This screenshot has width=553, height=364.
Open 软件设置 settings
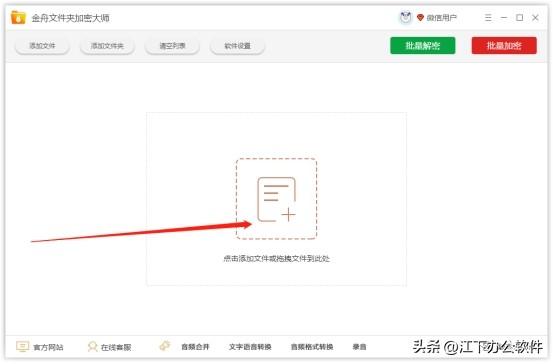237,46
